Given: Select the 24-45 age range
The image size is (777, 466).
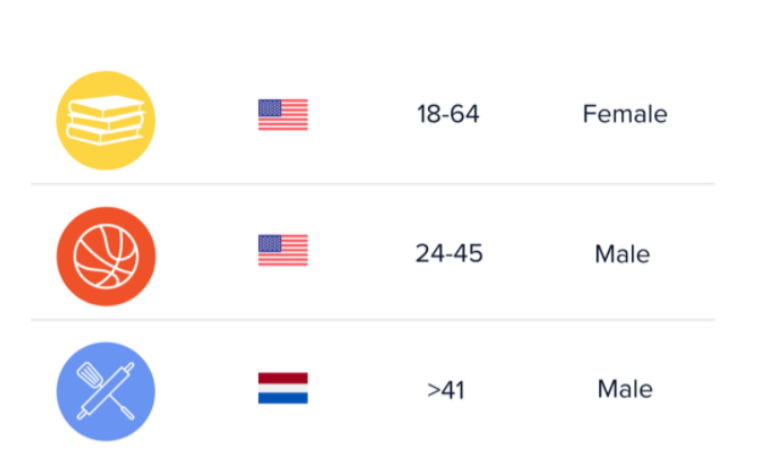Looking at the screenshot, I should click(449, 253).
